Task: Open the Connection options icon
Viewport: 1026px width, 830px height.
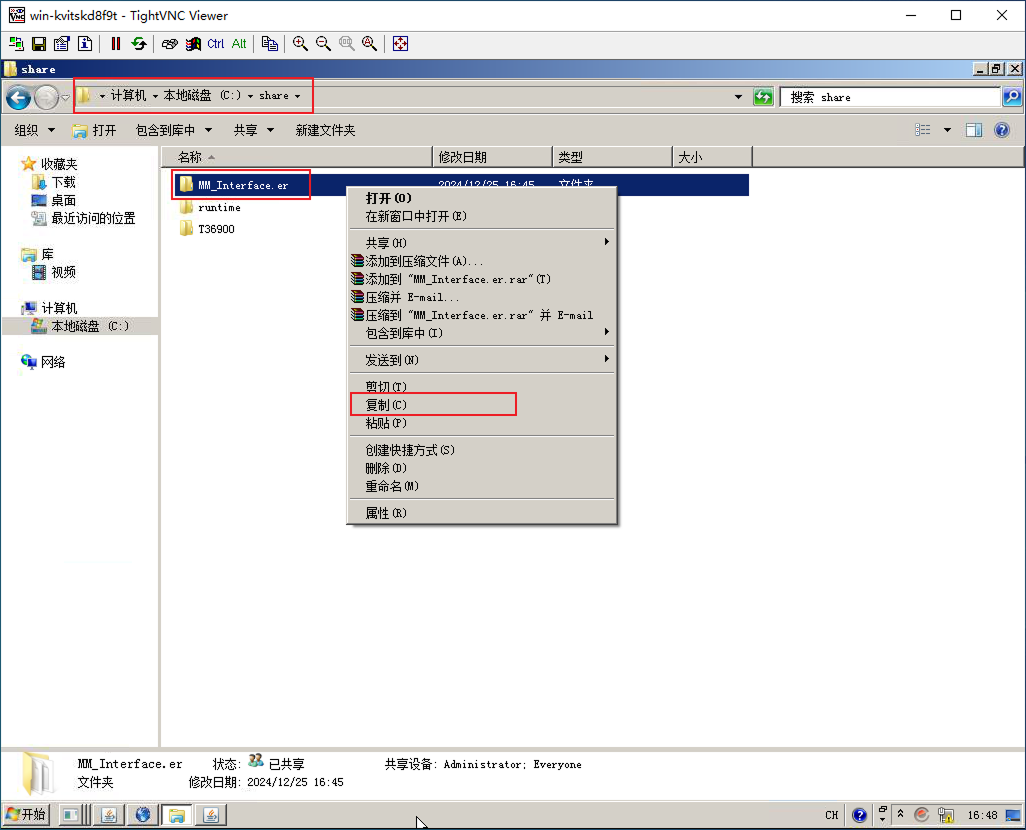Action: [62, 44]
